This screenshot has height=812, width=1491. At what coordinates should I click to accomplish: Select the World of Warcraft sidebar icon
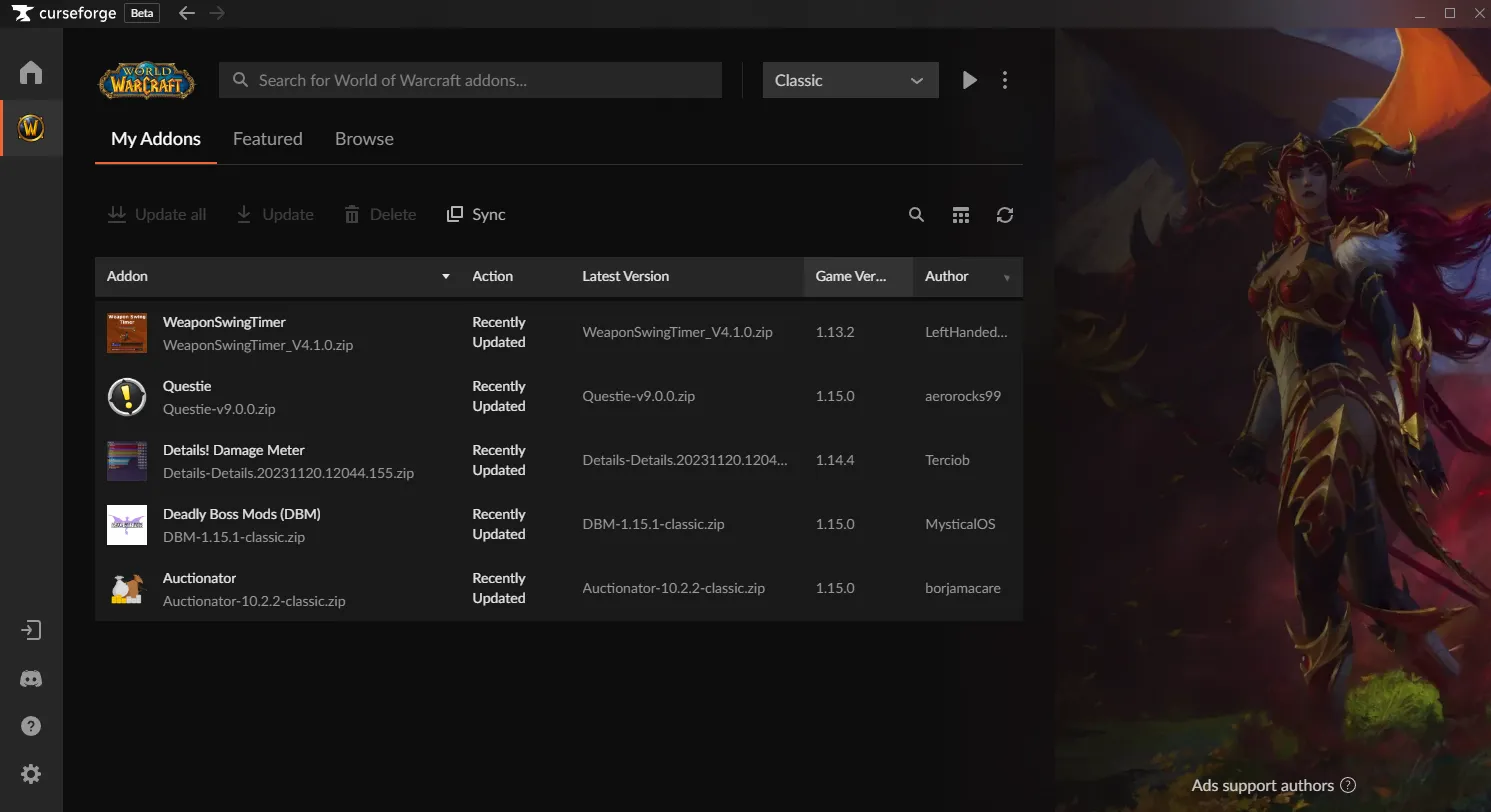coord(31,128)
